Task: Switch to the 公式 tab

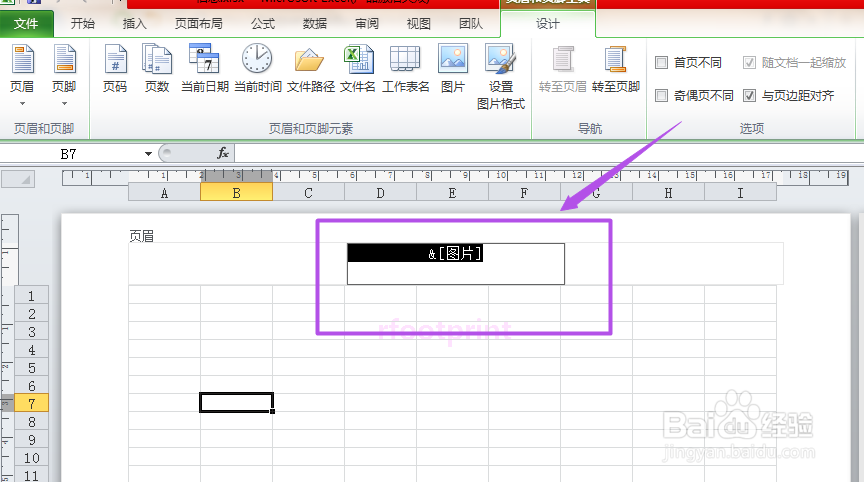Action: (263, 24)
